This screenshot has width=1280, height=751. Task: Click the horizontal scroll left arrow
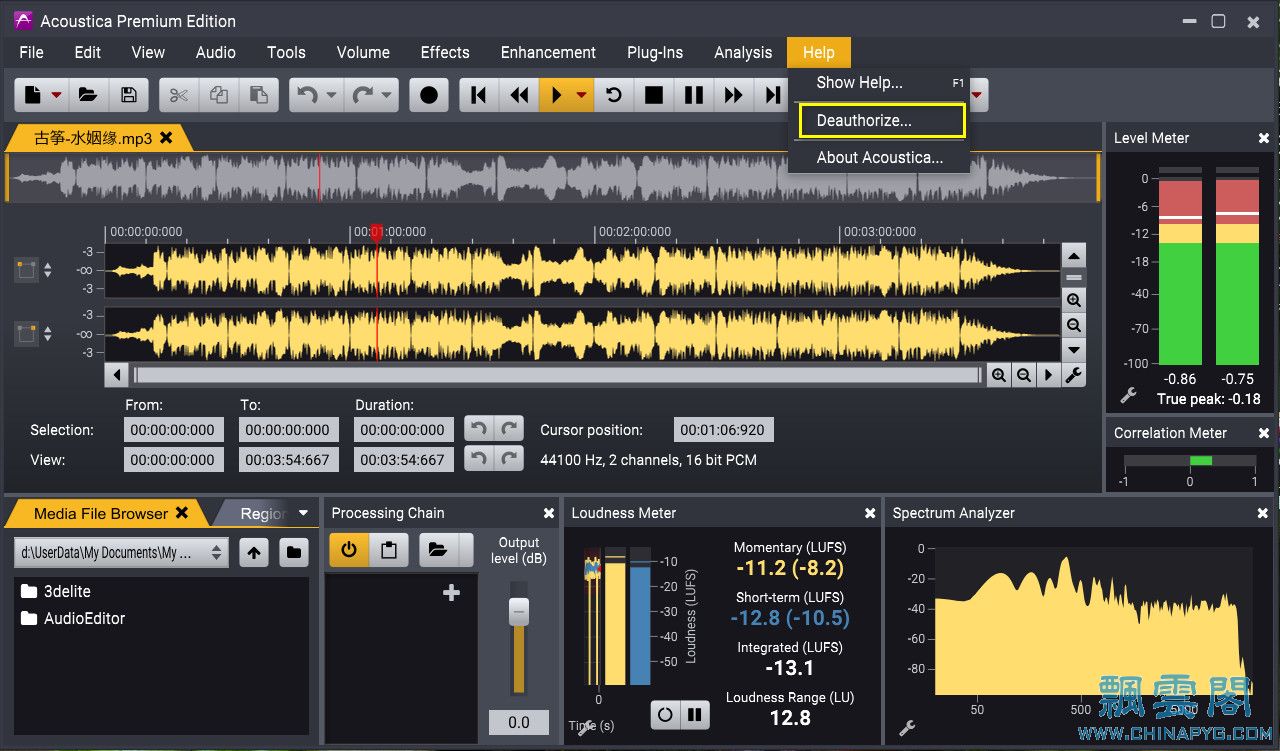(117, 375)
